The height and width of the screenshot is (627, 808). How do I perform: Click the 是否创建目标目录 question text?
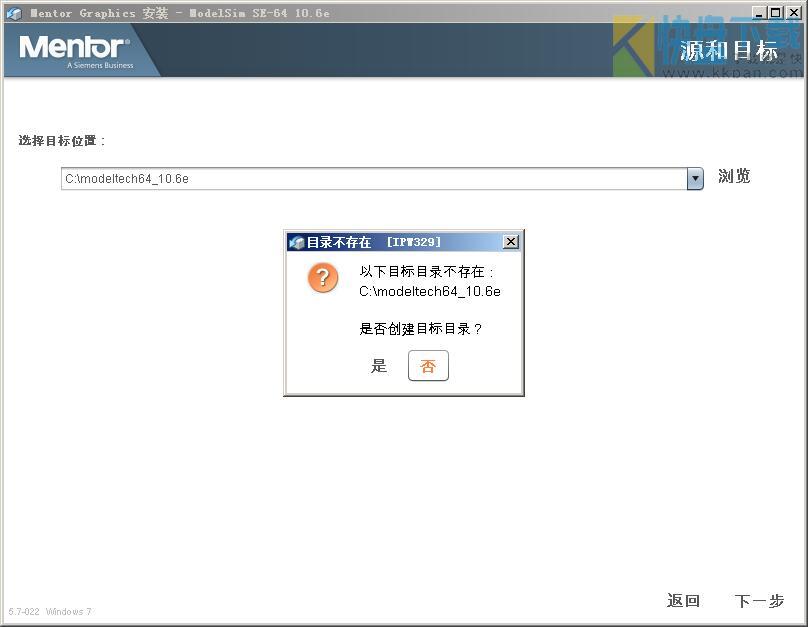click(420, 329)
